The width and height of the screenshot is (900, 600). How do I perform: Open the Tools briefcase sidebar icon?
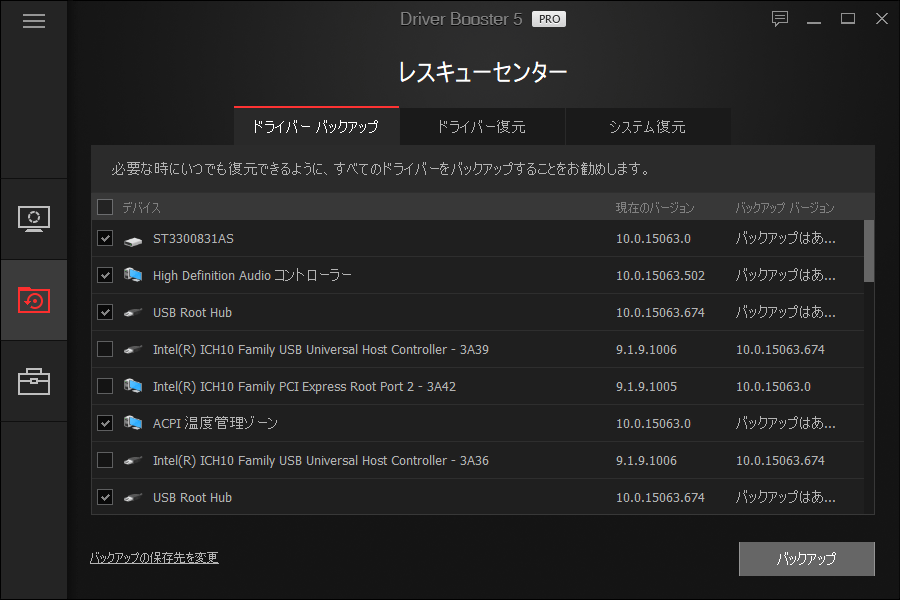[x=34, y=381]
